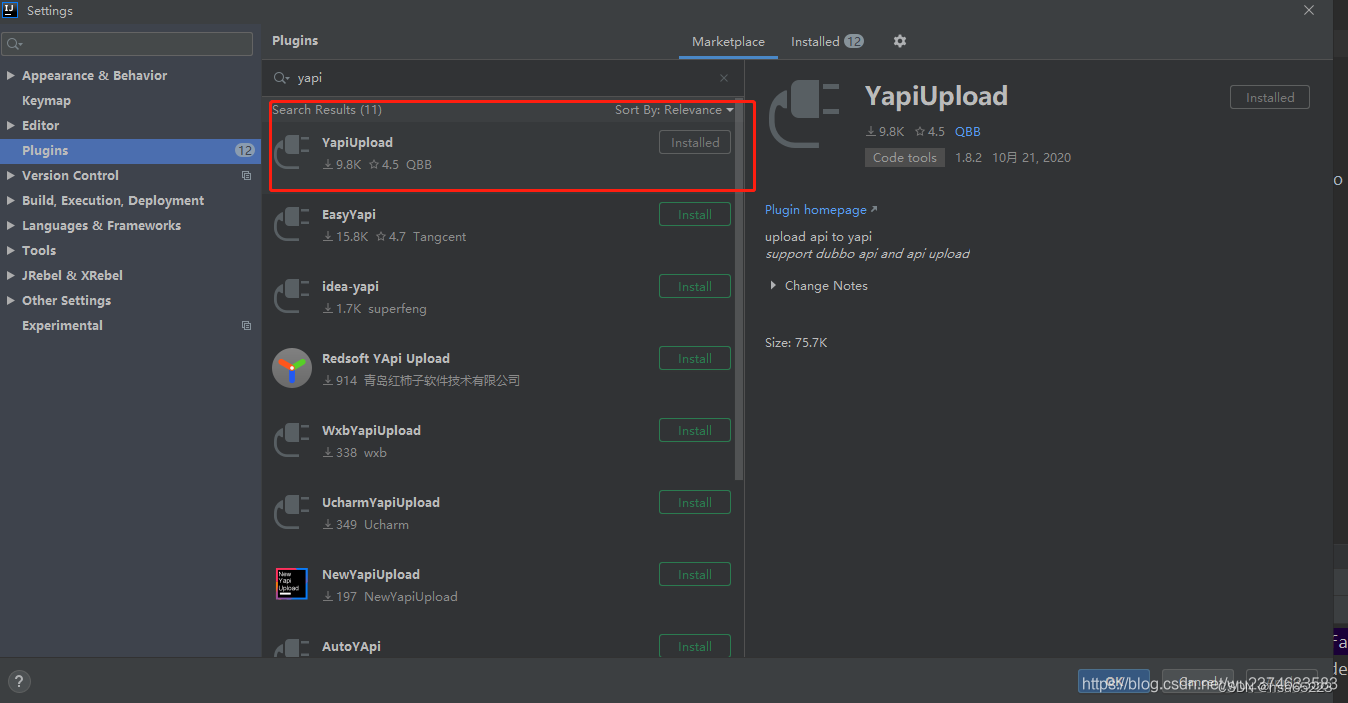This screenshot has width=1348, height=703.
Task: Click the plugins settings gear icon
Action: 900,41
